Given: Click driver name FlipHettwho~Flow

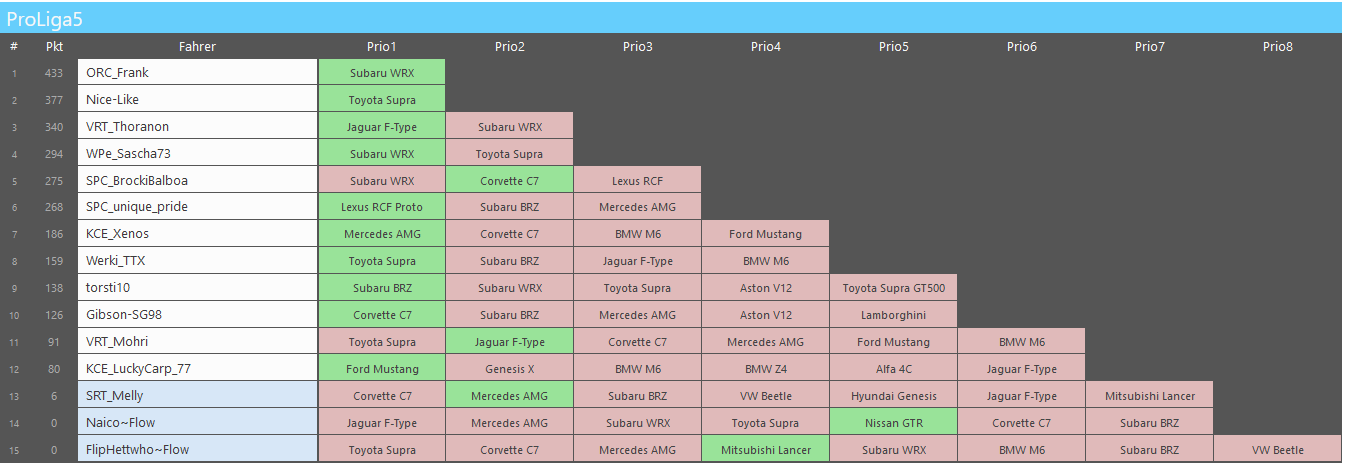Looking at the screenshot, I should click(137, 450).
